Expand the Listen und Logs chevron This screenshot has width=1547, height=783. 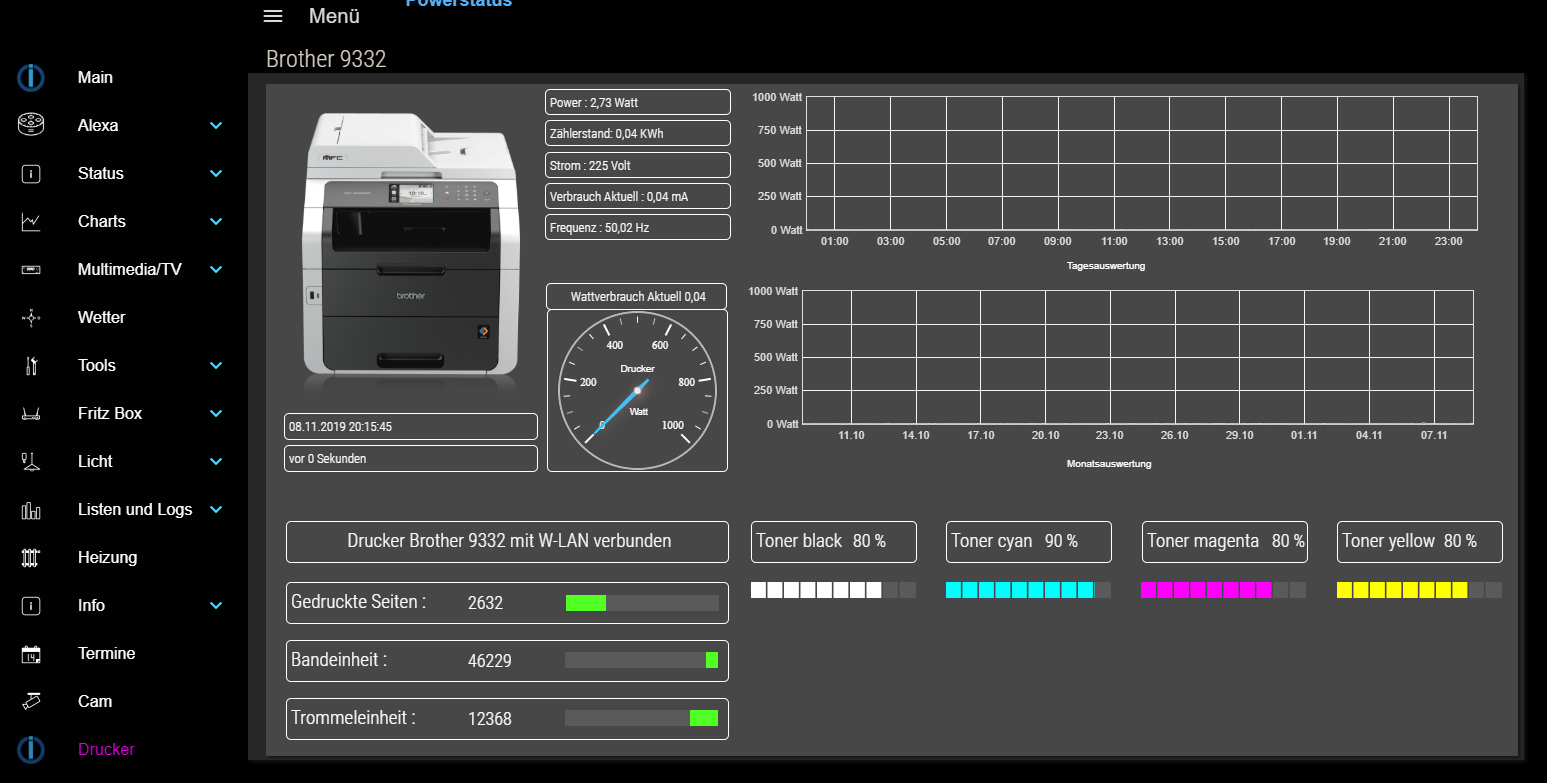pyautogui.click(x=216, y=510)
